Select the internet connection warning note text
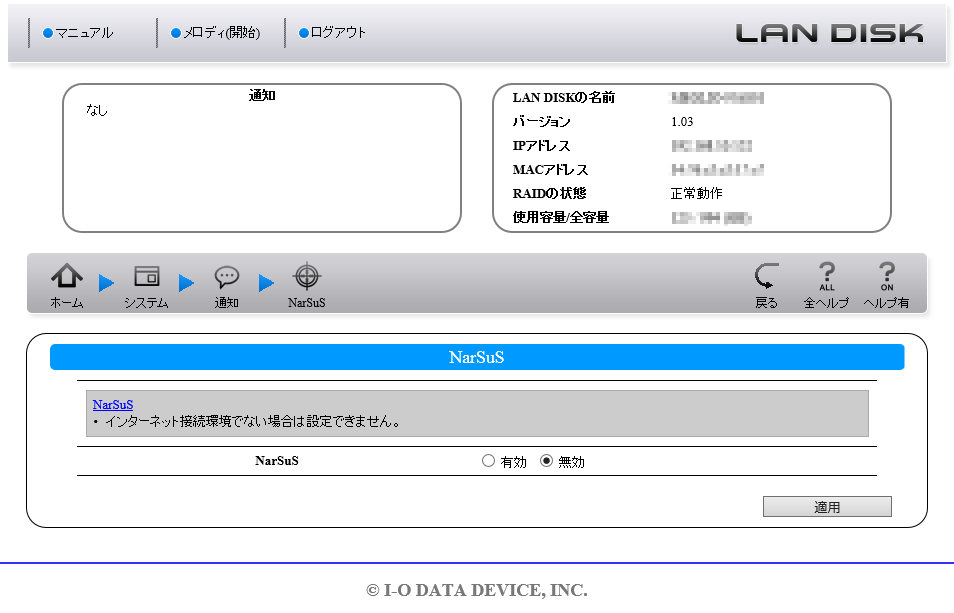The image size is (954, 613). 252,421
